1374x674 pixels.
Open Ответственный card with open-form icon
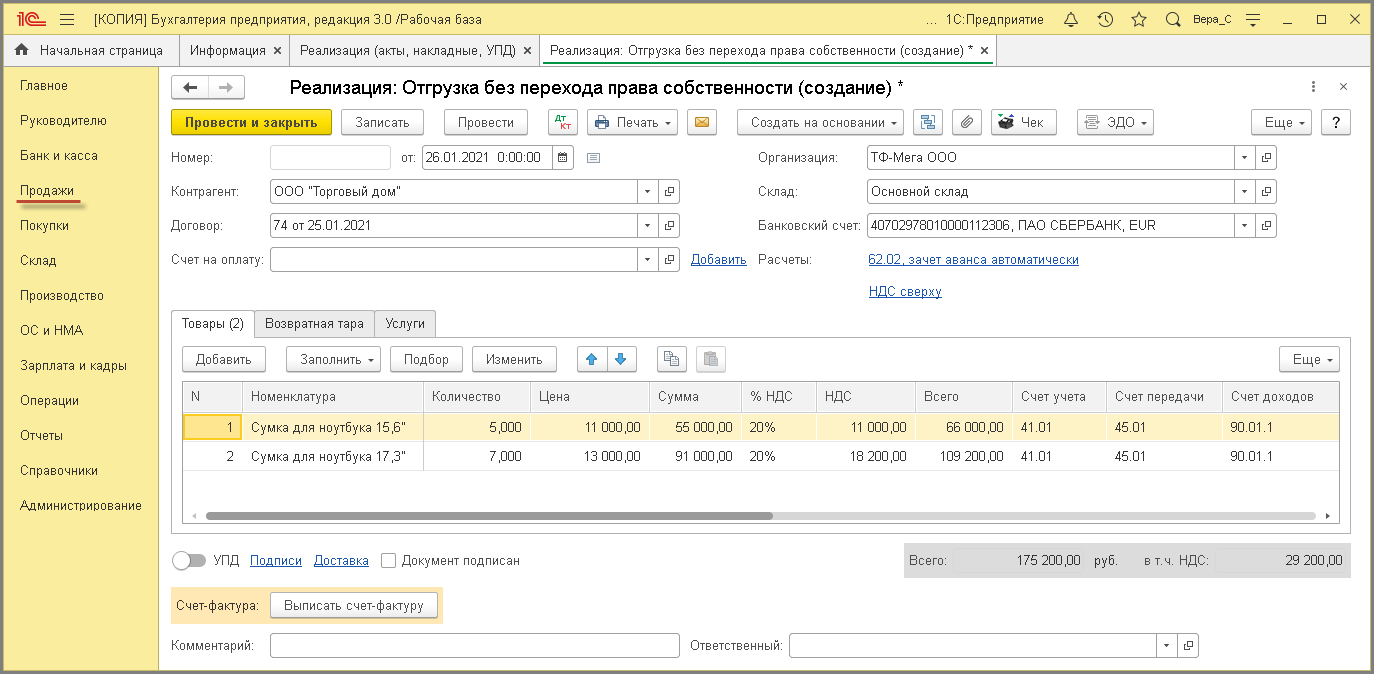[x=1188, y=645]
